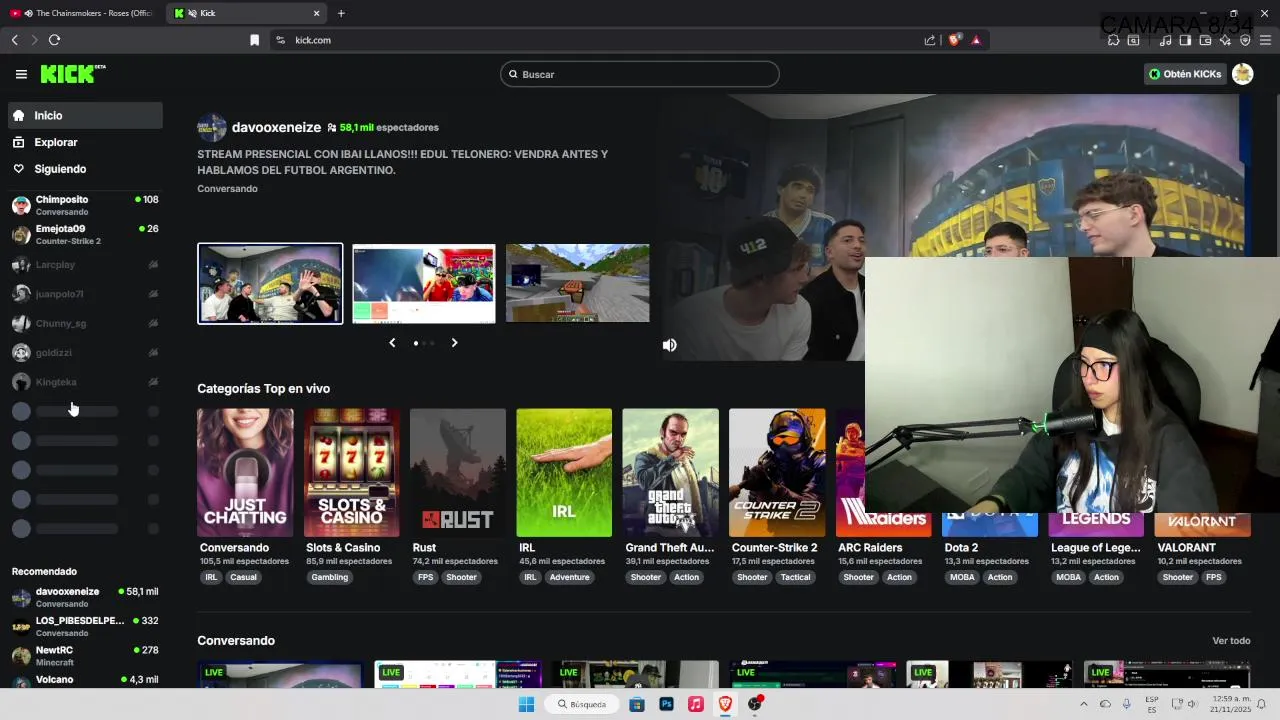Viewport: 1280px width, 720px height.
Task: Click the davooxeneize streamer name in featured stream
Action: [x=276, y=128]
